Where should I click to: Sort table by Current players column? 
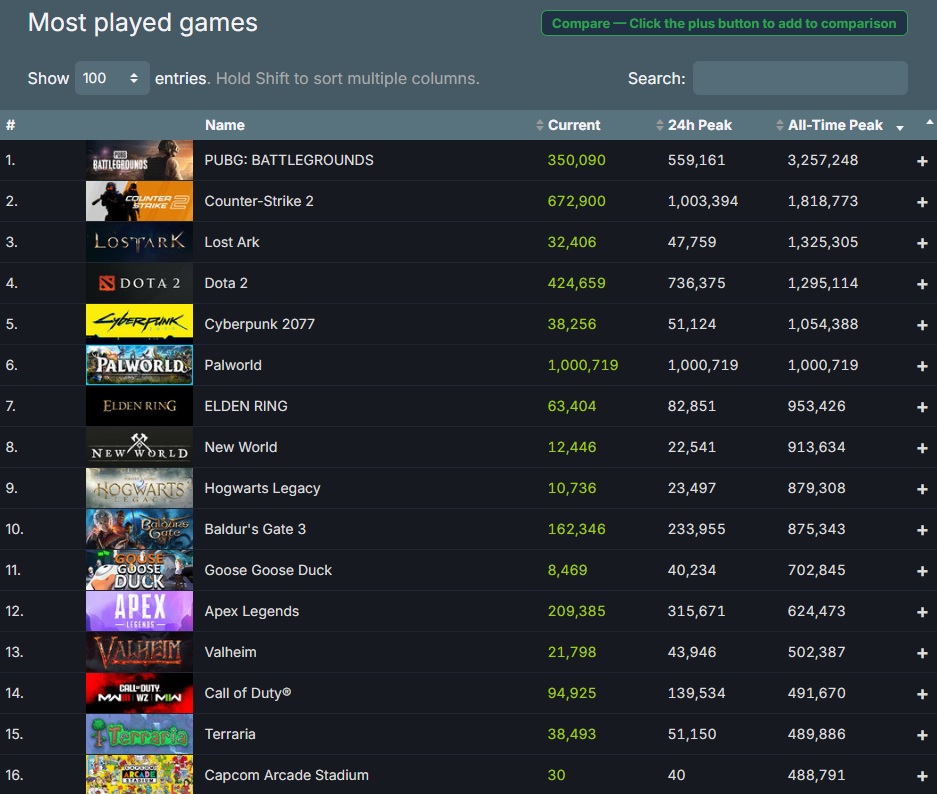pos(574,125)
